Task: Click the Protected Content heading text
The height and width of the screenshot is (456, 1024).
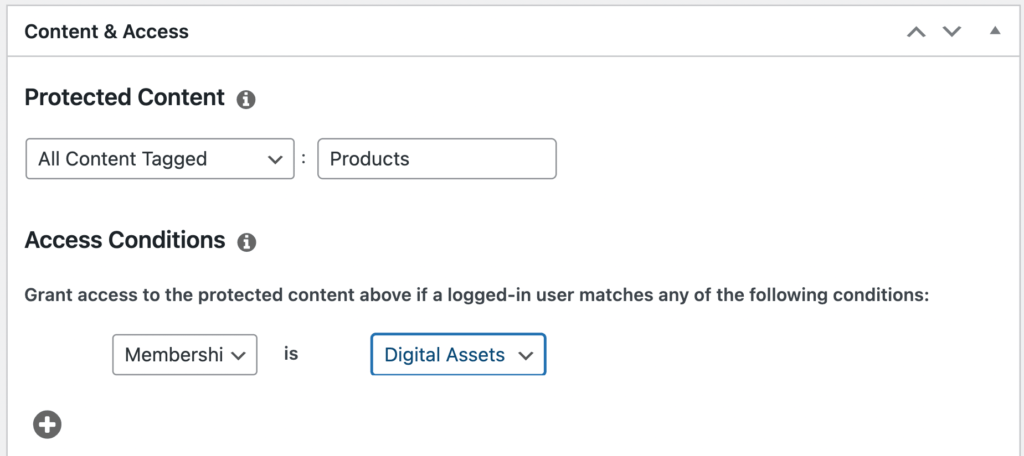Action: click(x=124, y=97)
